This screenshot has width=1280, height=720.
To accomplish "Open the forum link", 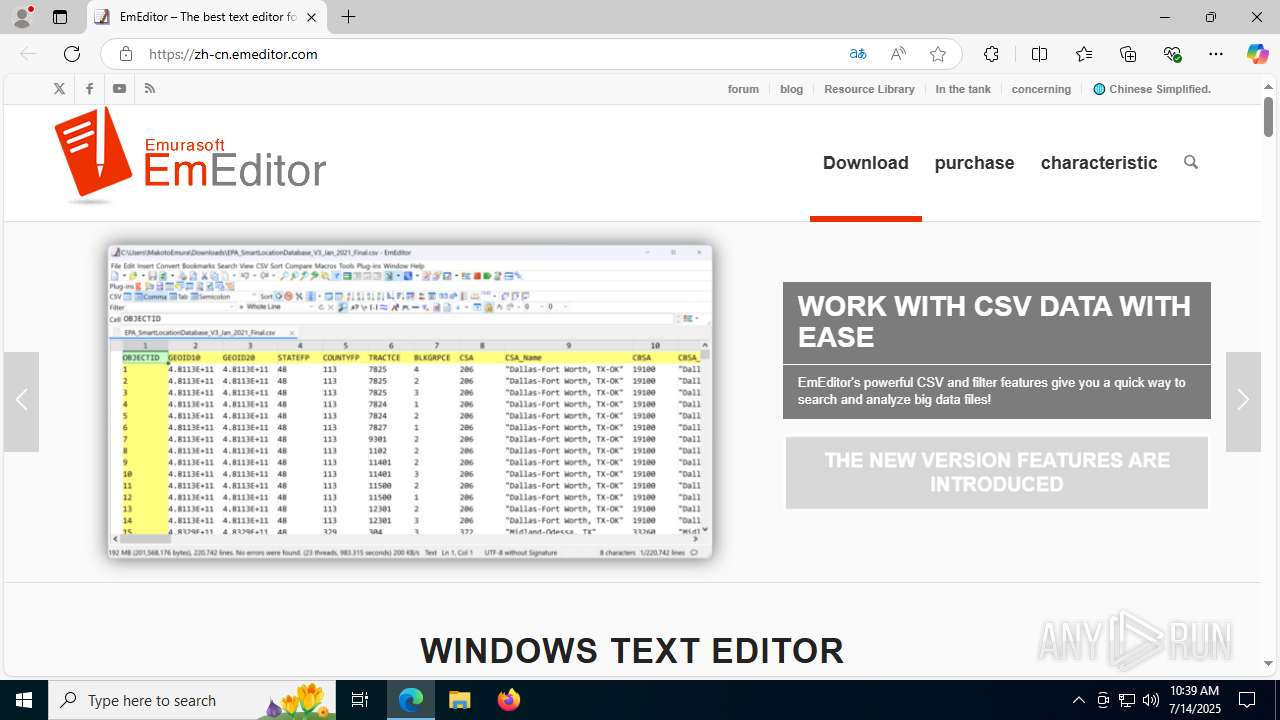I will [x=743, y=89].
